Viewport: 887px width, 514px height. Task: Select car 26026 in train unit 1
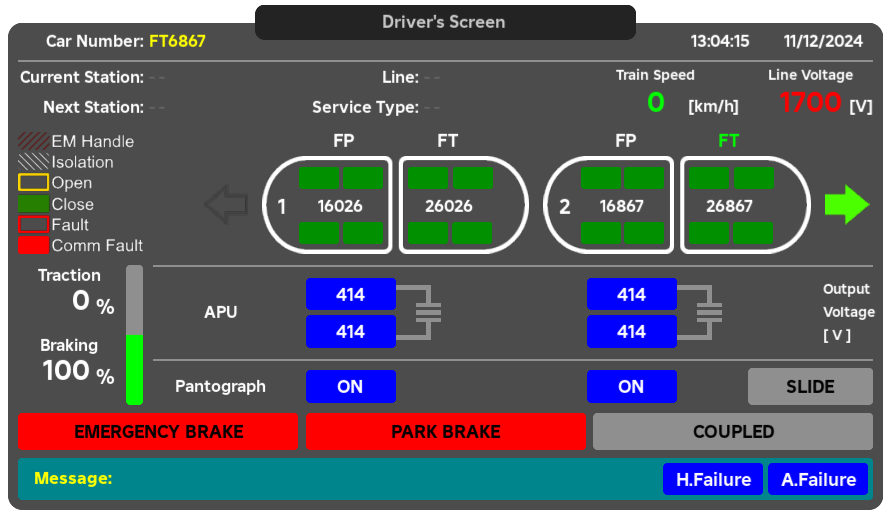[x=464, y=205]
